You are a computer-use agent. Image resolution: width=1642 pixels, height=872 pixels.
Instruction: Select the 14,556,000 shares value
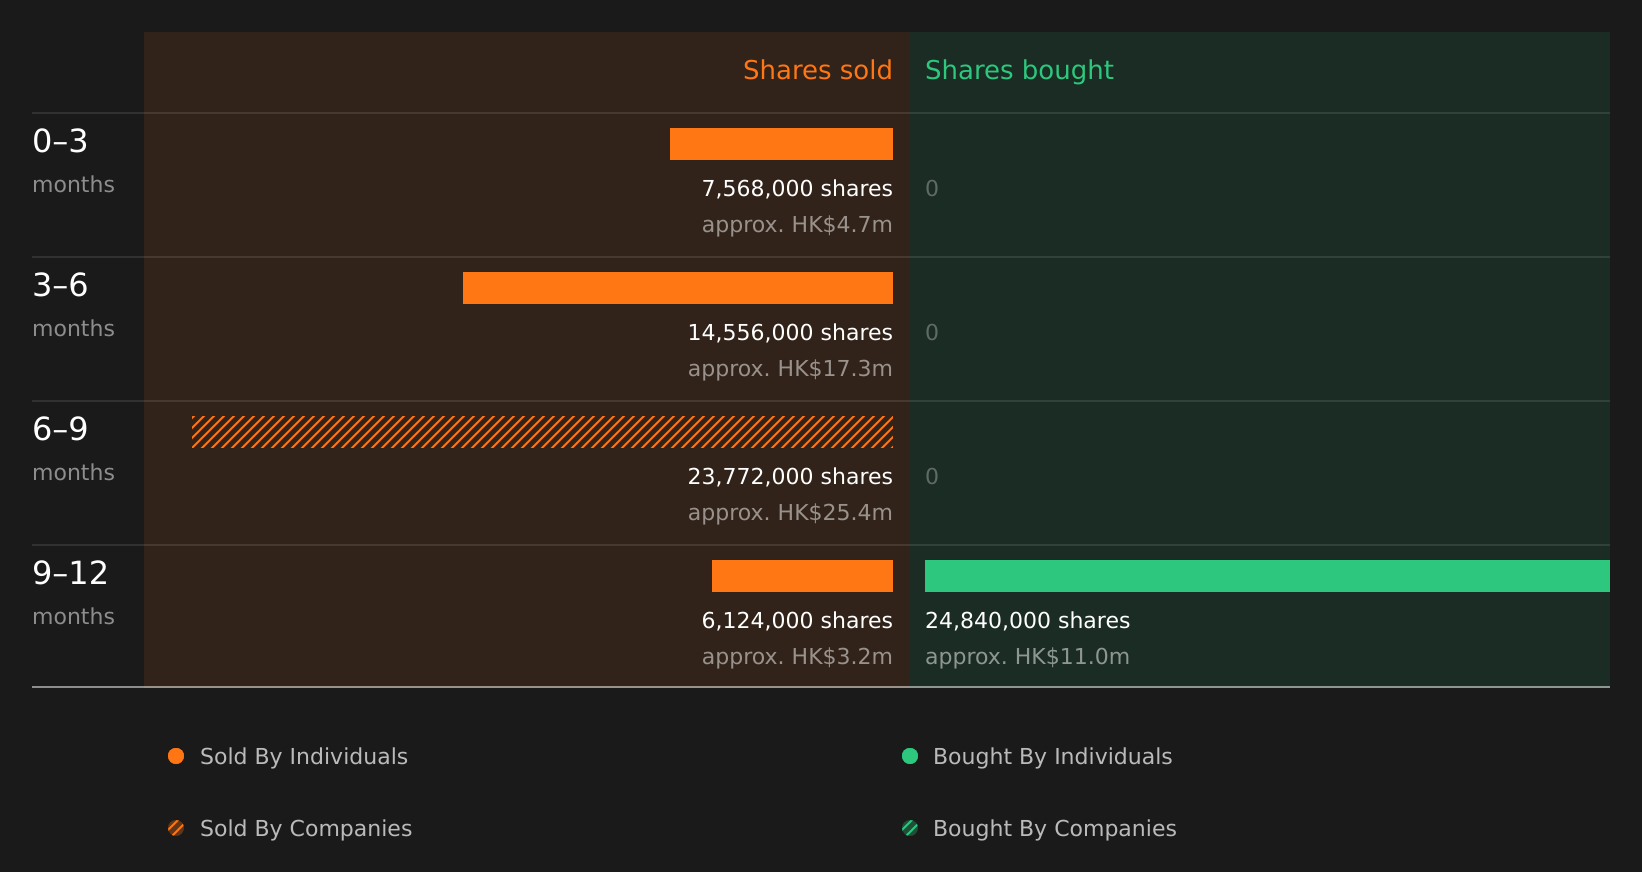coord(790,333)
